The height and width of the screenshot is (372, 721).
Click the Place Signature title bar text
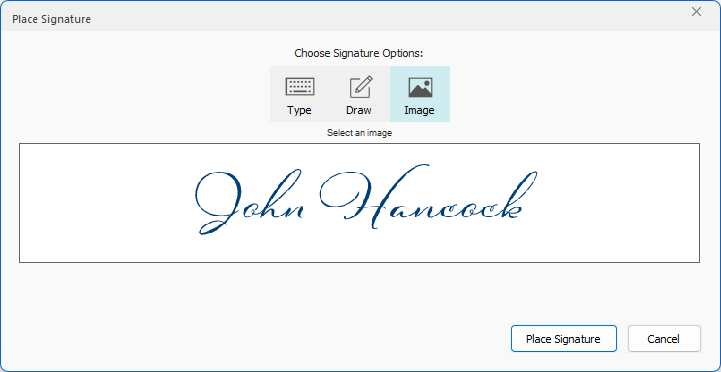52,19
